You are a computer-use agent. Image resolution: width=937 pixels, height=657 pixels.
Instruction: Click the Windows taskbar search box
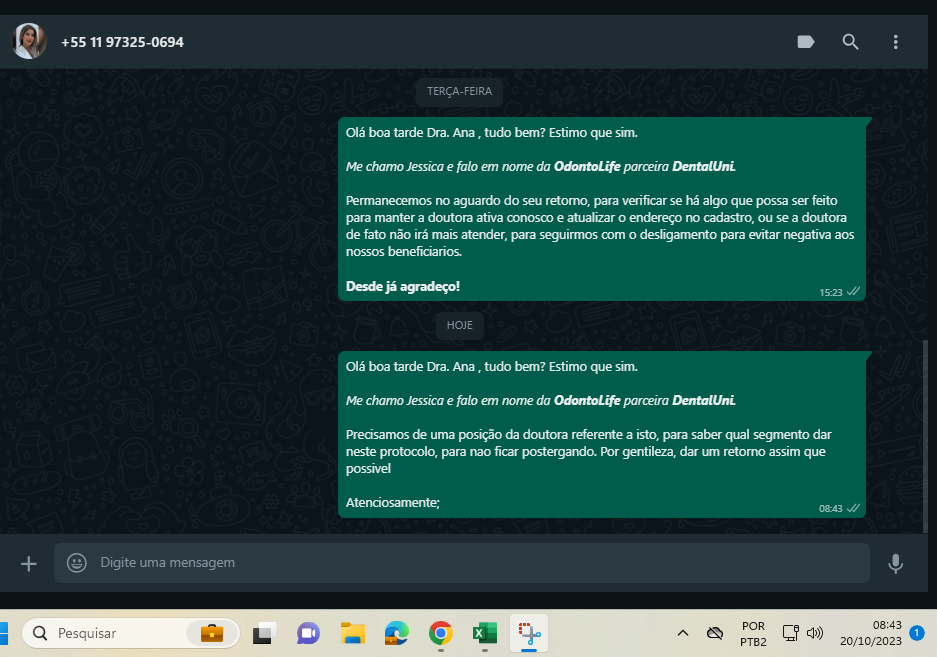pos(130,633)
